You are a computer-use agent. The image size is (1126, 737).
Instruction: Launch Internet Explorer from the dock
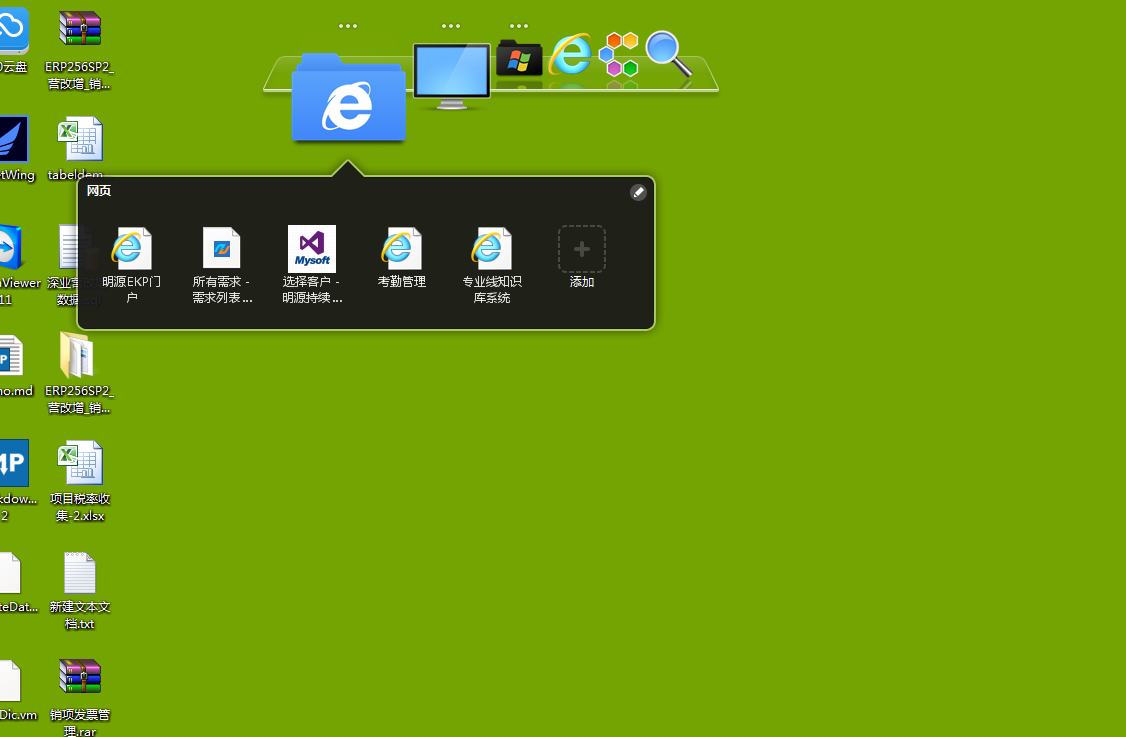coord(571,55)
